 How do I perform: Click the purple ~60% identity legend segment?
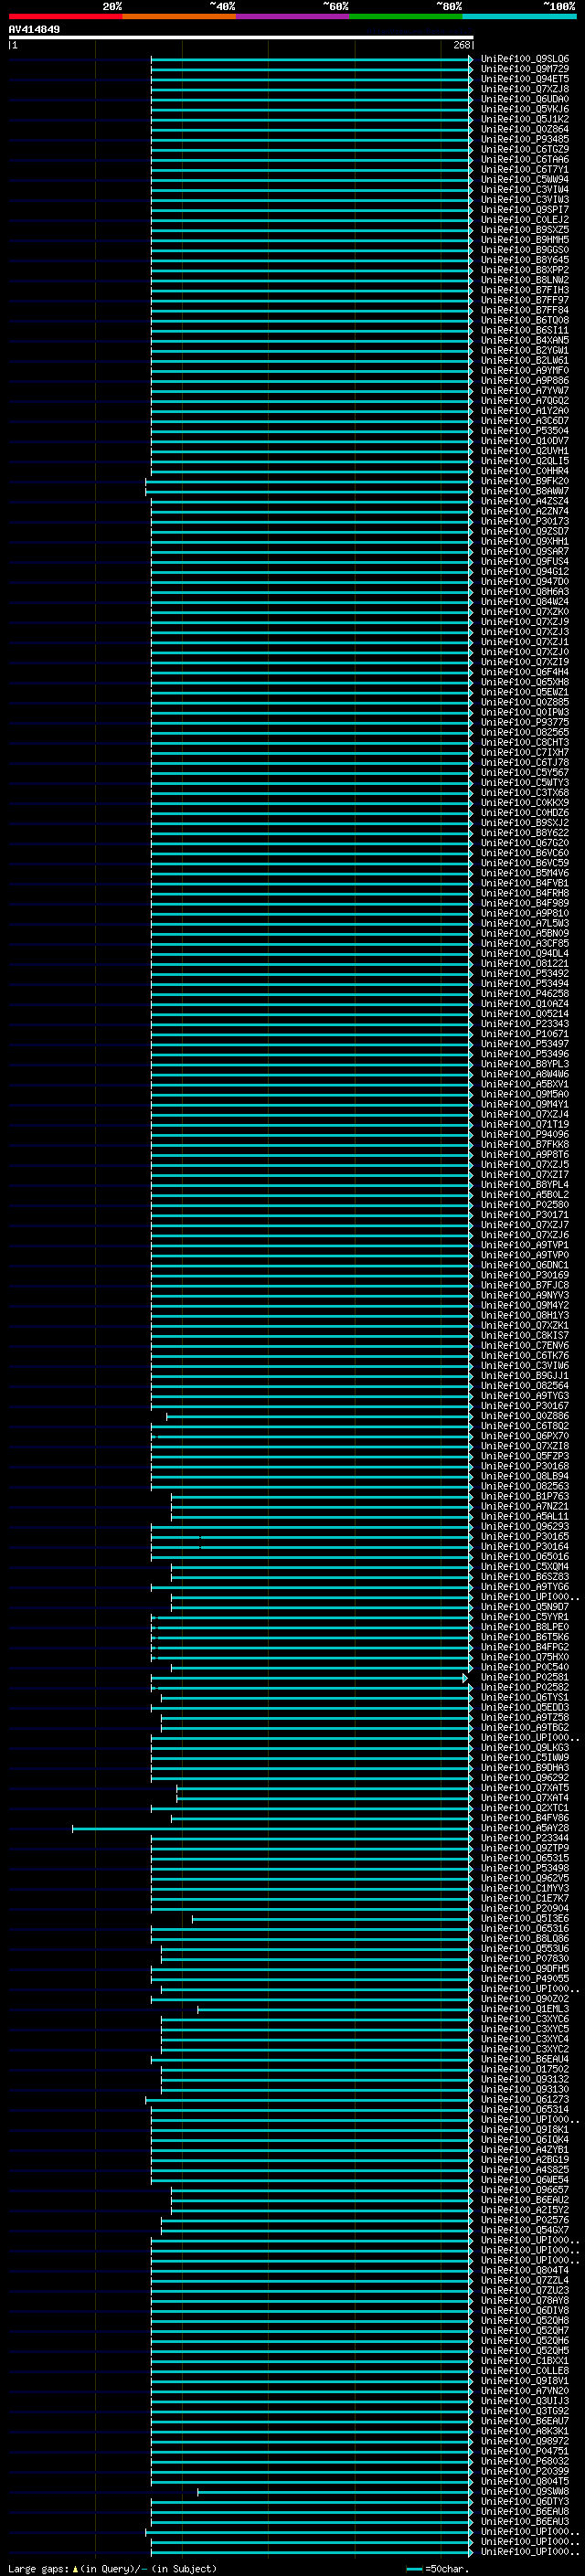pos(293,16)
